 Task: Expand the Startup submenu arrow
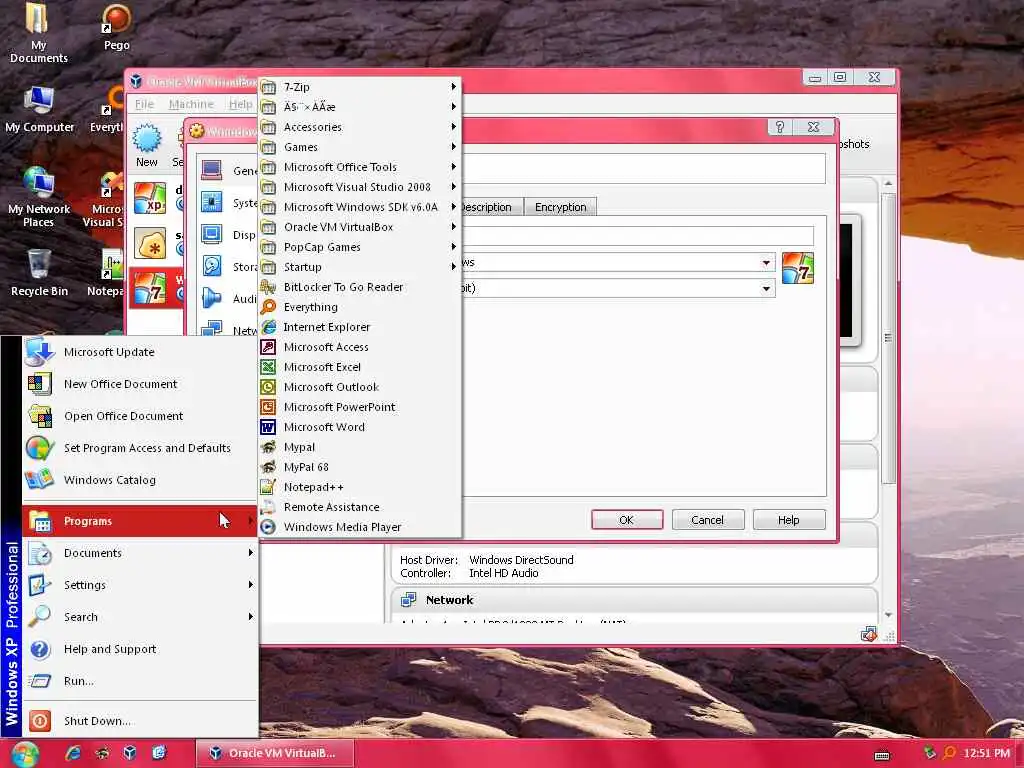[453, 266]
